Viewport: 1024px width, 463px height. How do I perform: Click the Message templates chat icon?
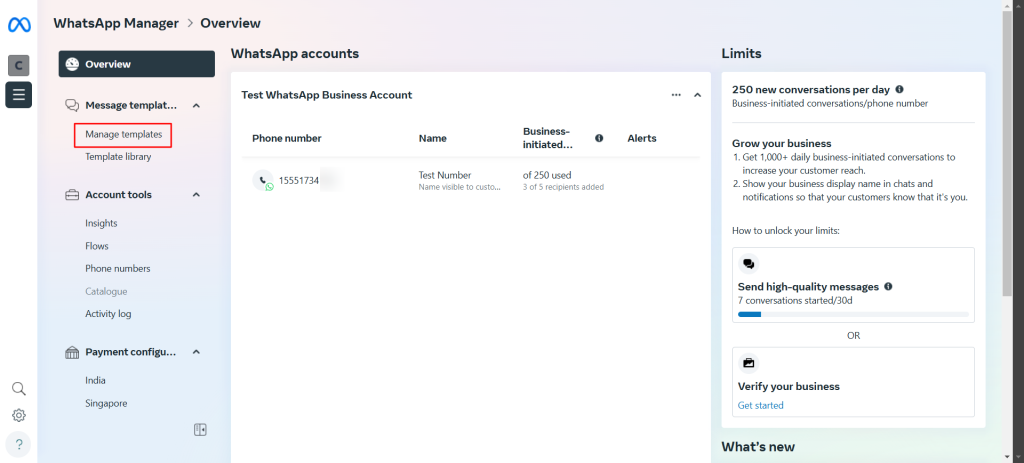[72, 105]
